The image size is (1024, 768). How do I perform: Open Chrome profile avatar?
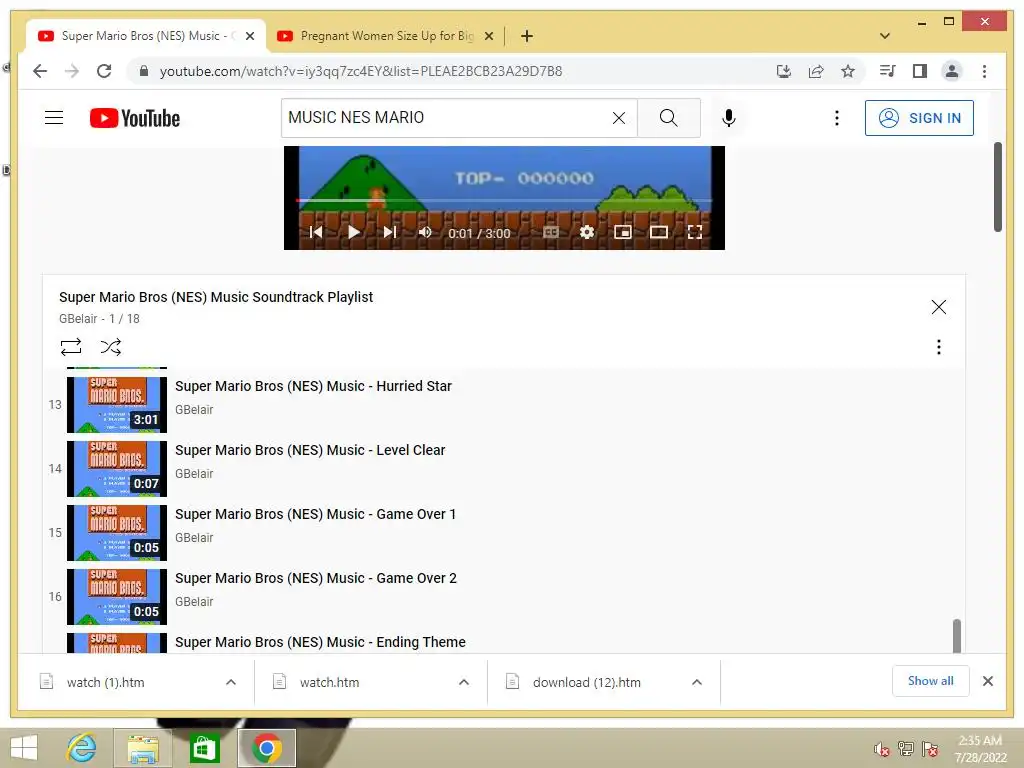coord(952,71)
